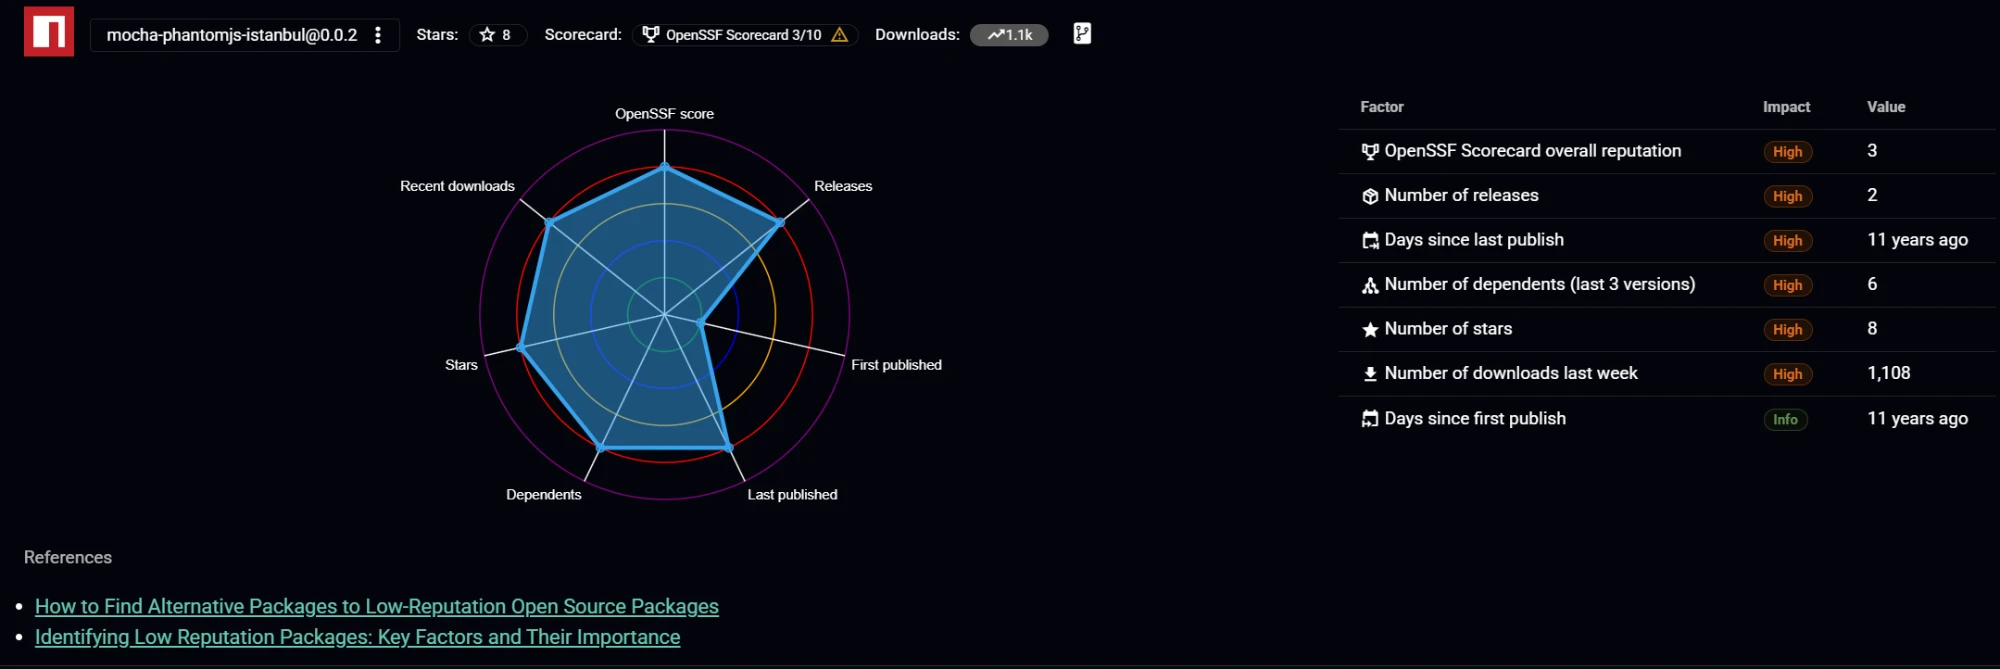Select Stars data point on radar chart
This screenshot has width=2000, height=669.
click(520, 348)
